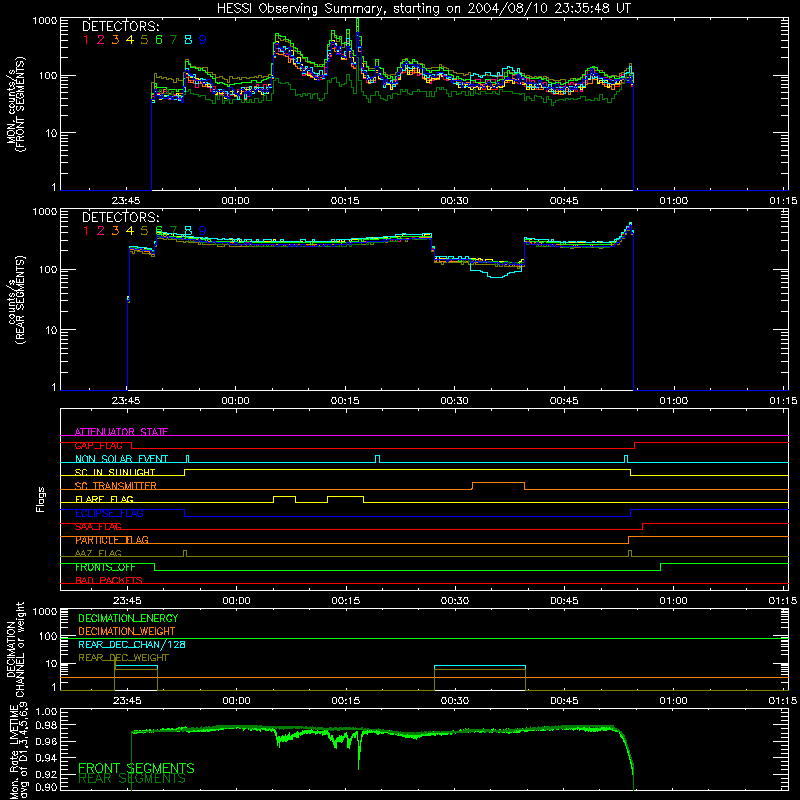Viewport: 800px width, 800px height.
Task: Select yellow detector 4 in the rear segments legend
Action: click(130, 231)
